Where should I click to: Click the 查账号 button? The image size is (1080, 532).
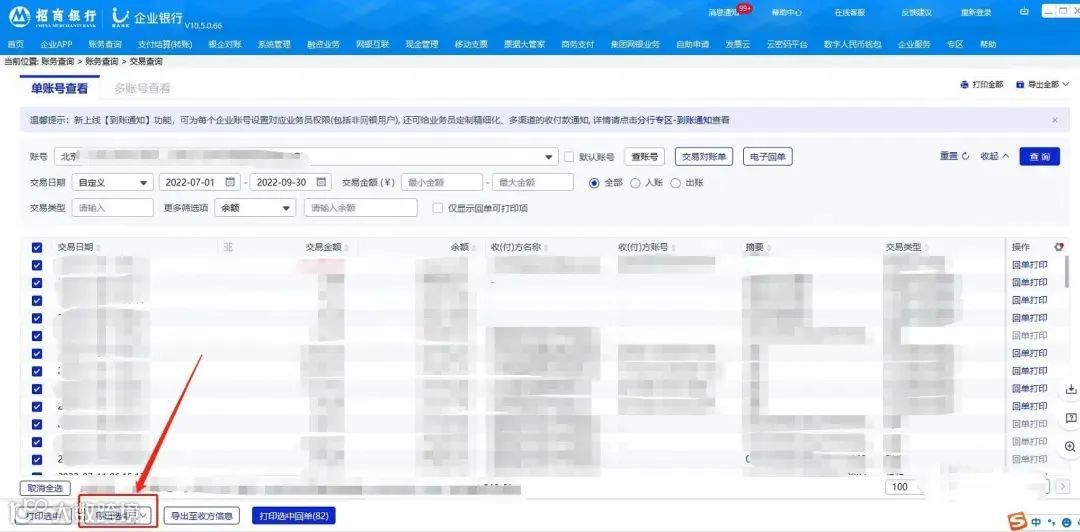tap(645, 156)
